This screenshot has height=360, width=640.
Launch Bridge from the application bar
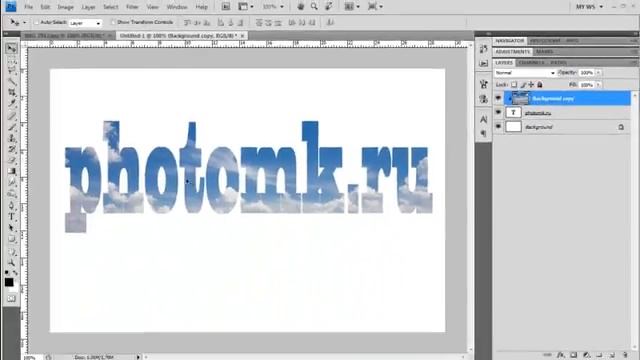pos(226,7)
